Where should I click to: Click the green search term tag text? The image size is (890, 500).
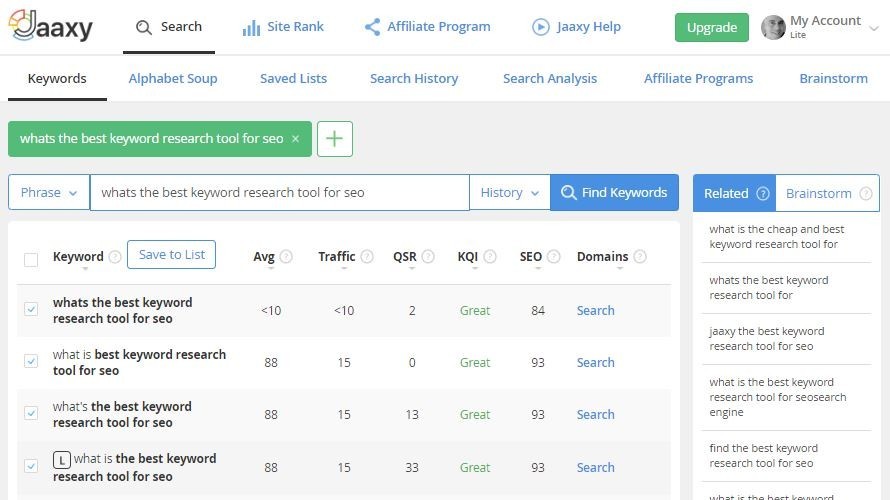[152, 138]
